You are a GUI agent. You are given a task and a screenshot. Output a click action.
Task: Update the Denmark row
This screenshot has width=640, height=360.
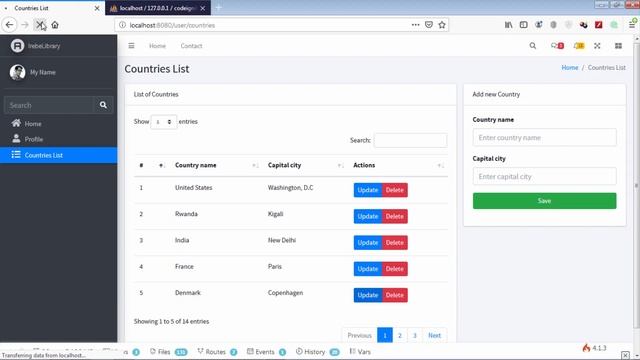[x=368, y=295]
